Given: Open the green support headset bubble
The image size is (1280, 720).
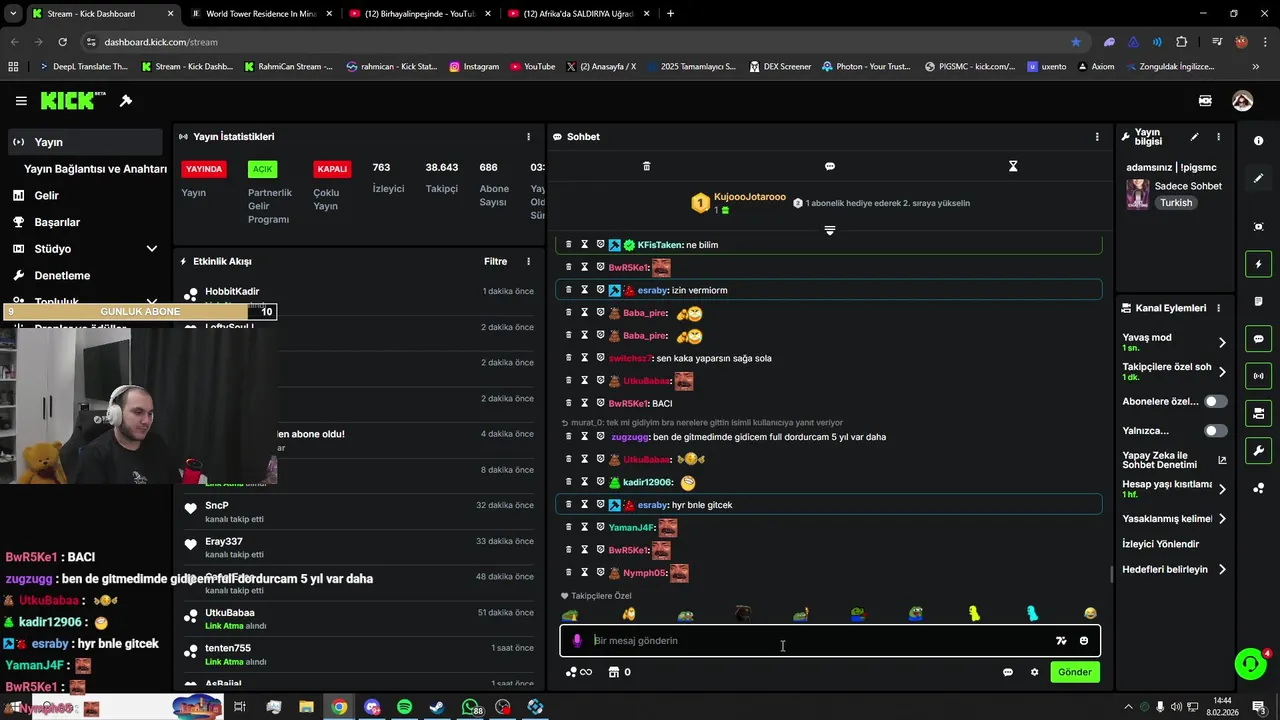Looking at the screenshot, I should (1250, 663).
